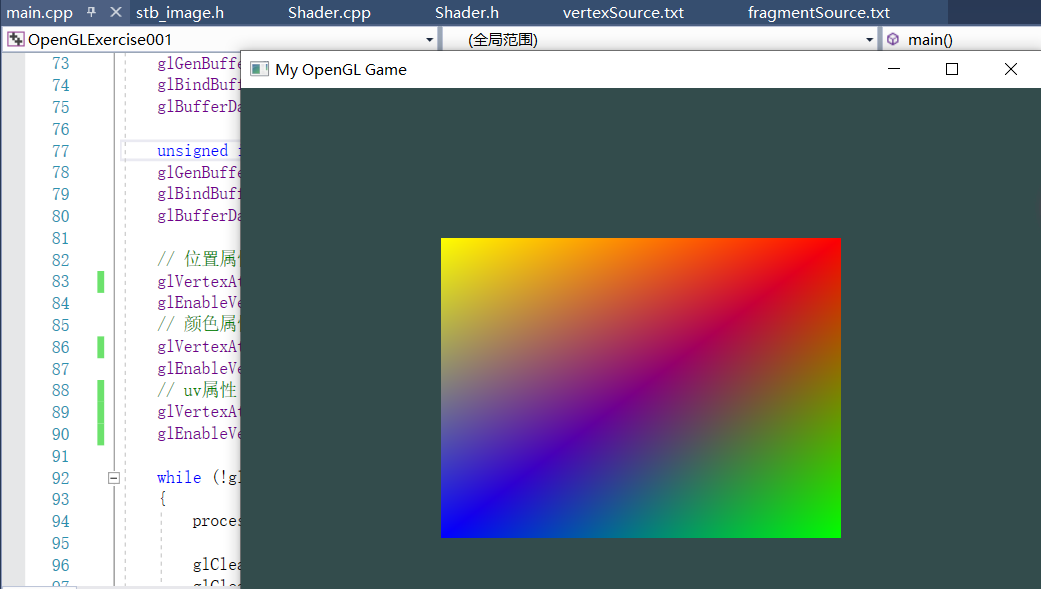Click the glBufferDa text on line 75

point(199,107)
